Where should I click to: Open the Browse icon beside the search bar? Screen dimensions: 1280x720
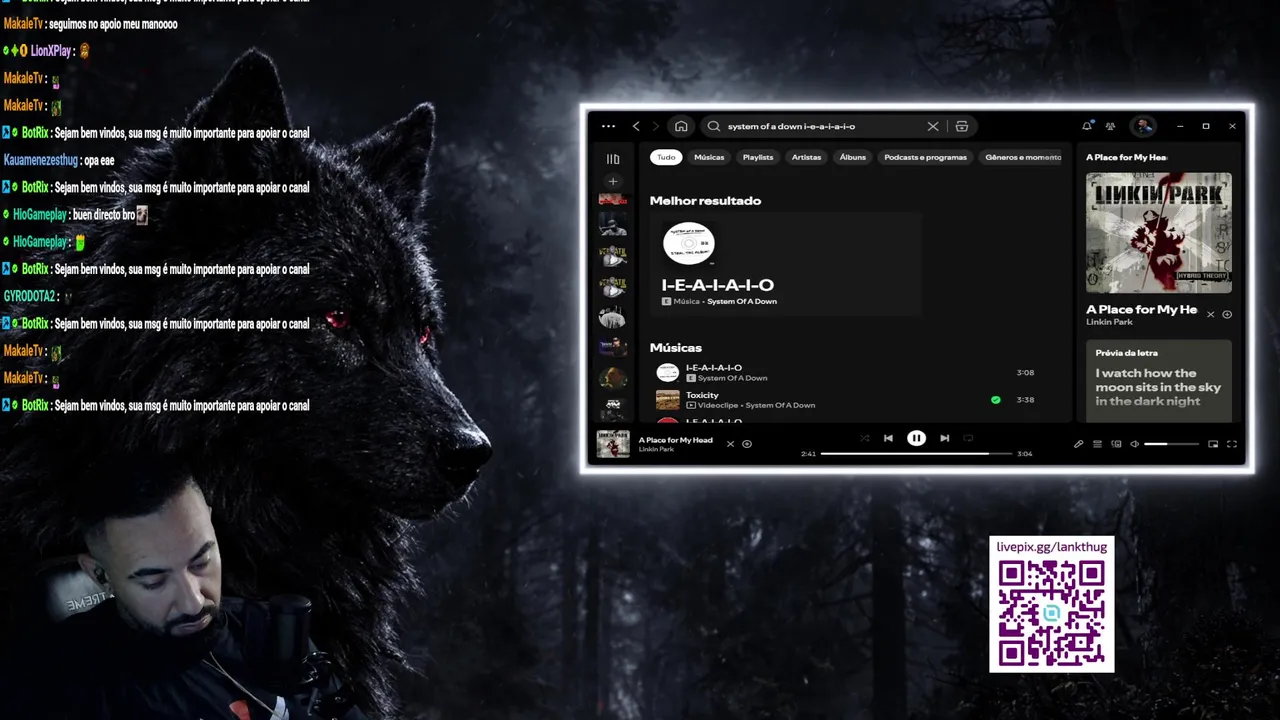pos(962,126)
